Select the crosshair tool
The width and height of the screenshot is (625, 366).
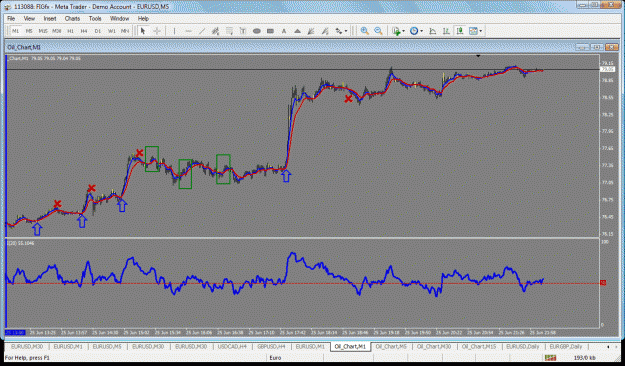tap(157, 31)
